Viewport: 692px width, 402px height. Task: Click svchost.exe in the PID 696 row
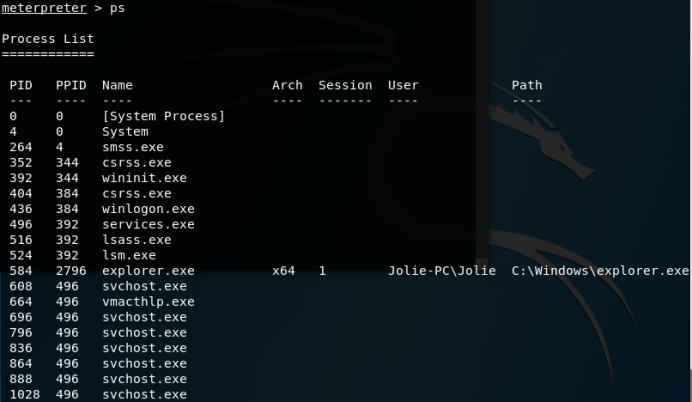(x=144, y=317)
